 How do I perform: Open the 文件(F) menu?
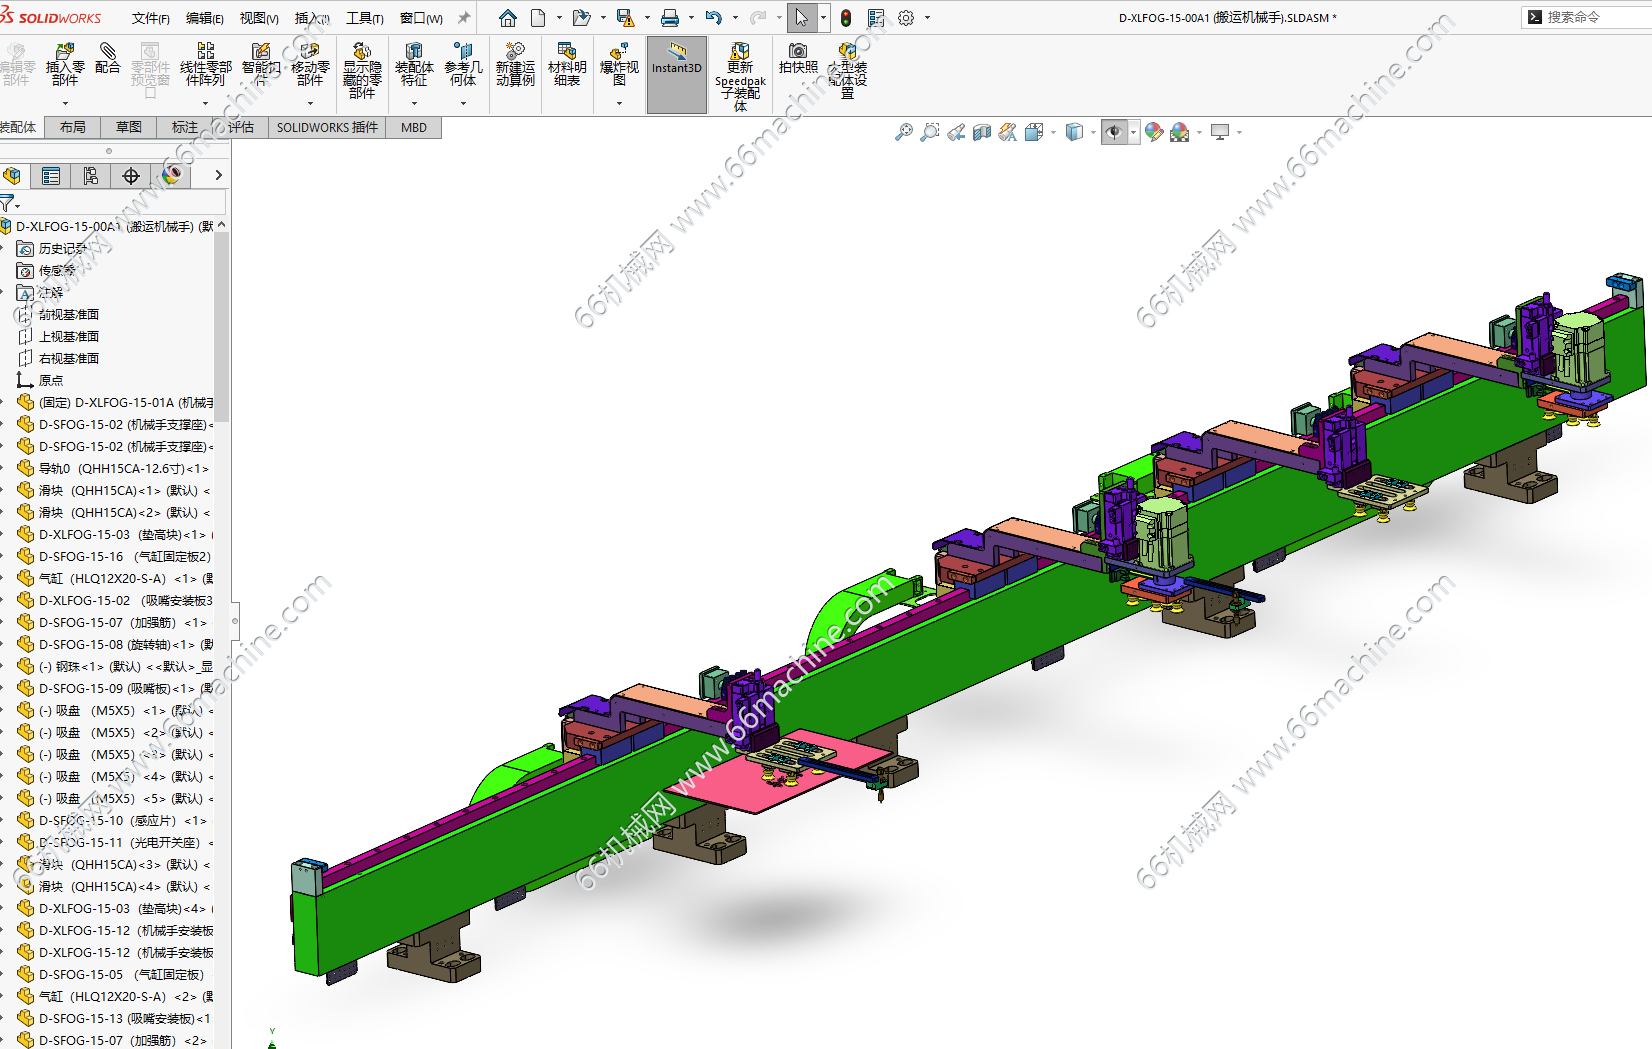(x=150, y=18)
